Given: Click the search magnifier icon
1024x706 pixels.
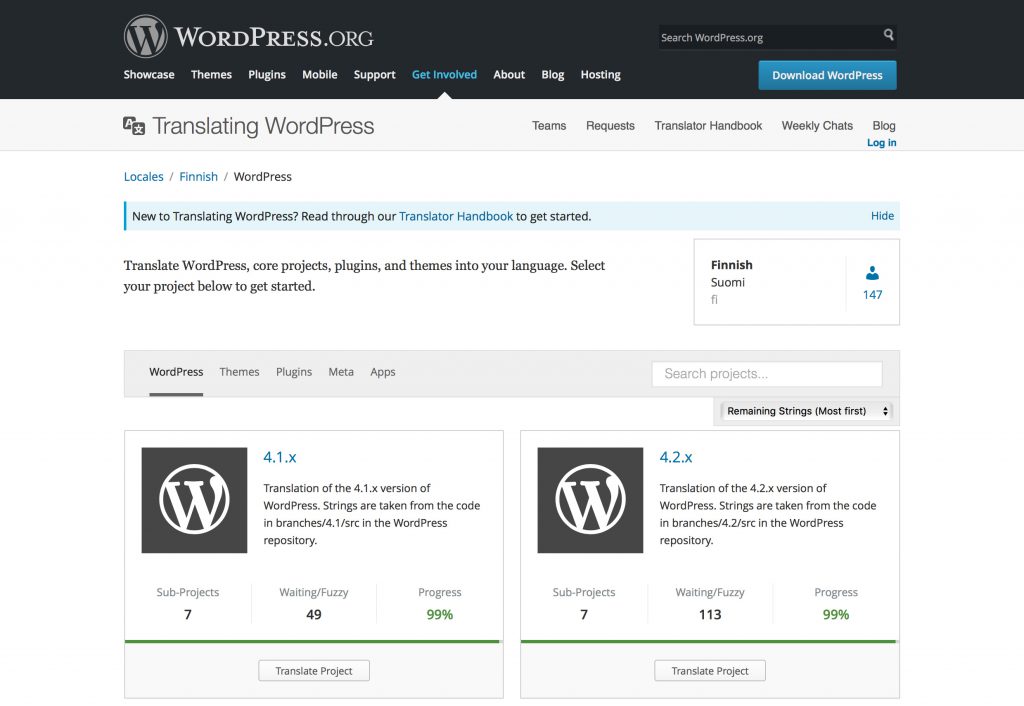Looking at the screenshot, I should tap(888, 34).
